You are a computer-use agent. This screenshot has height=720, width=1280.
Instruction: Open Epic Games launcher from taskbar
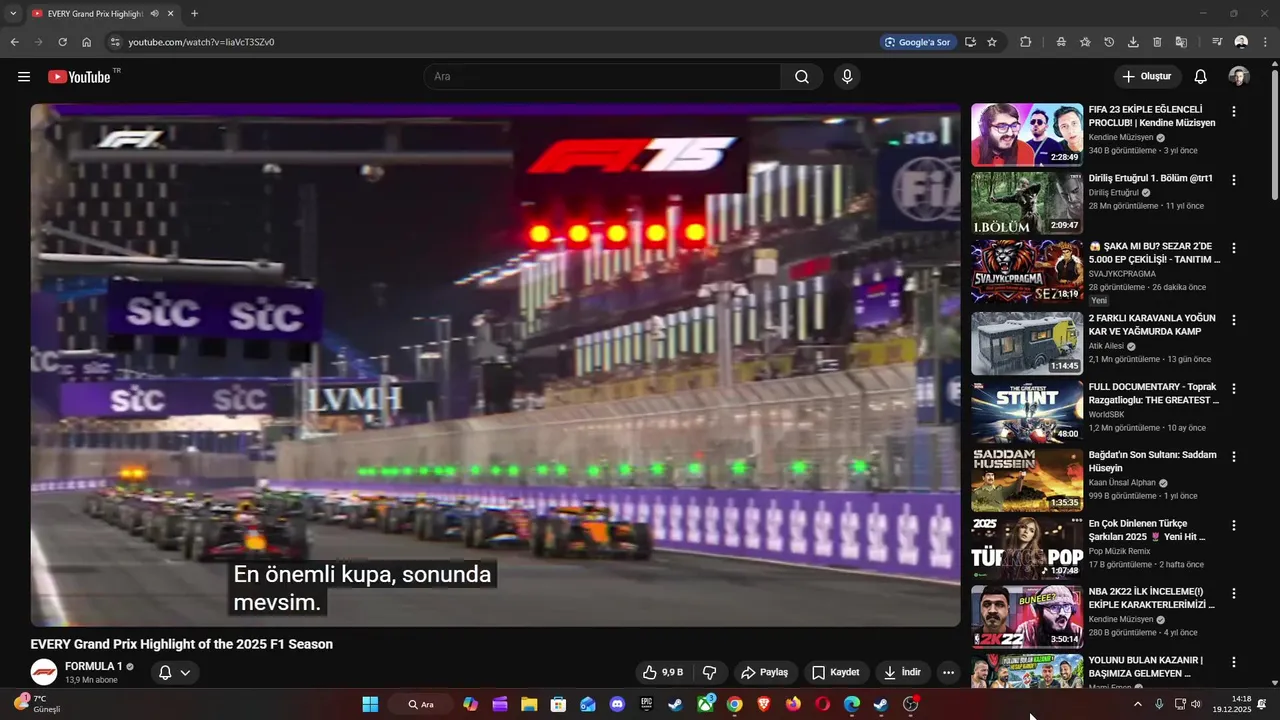click(x=647, y=704)
